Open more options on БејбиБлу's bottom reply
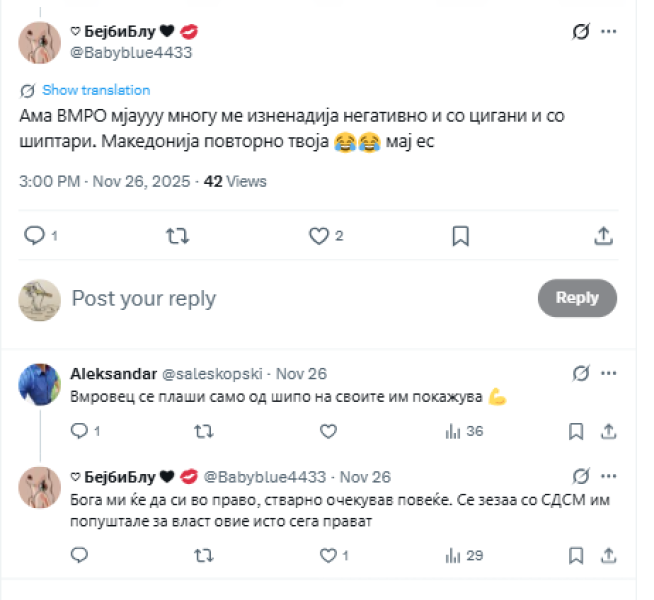654x600 pixels. click(608, 476)
